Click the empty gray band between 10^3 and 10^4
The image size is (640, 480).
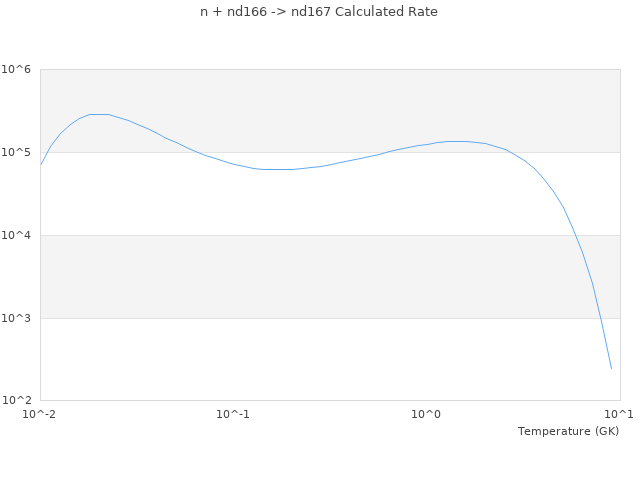(x=300, y=277)
